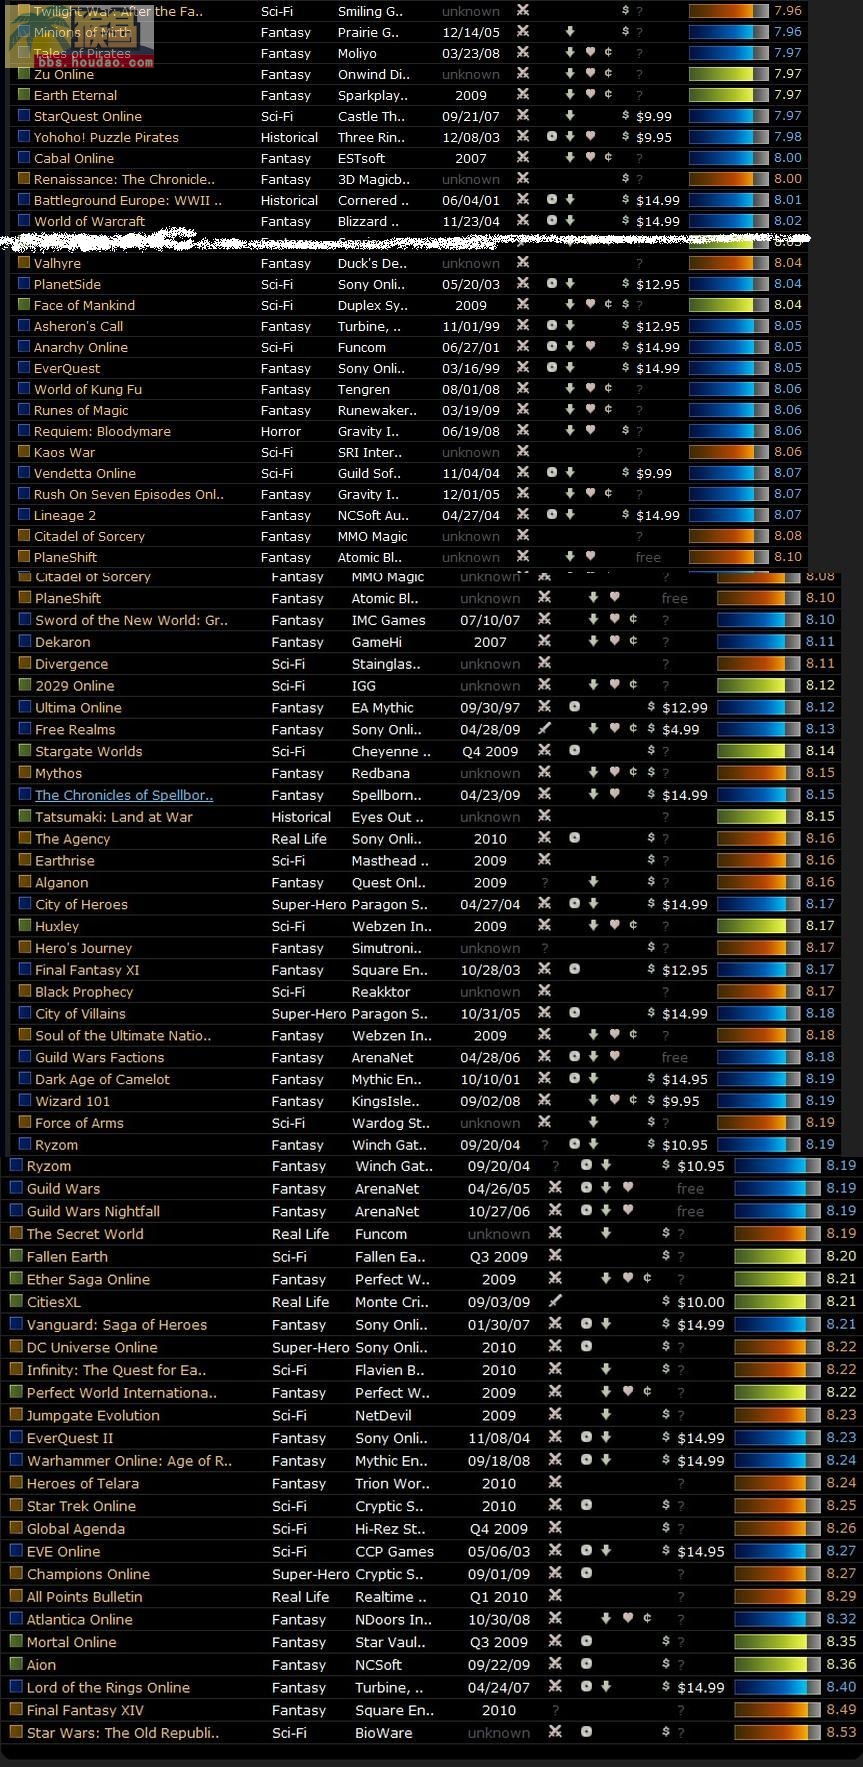This screenshot has width=863, height=1767.
Task: Open the EVE Online game link
Action: point(63,1552)
